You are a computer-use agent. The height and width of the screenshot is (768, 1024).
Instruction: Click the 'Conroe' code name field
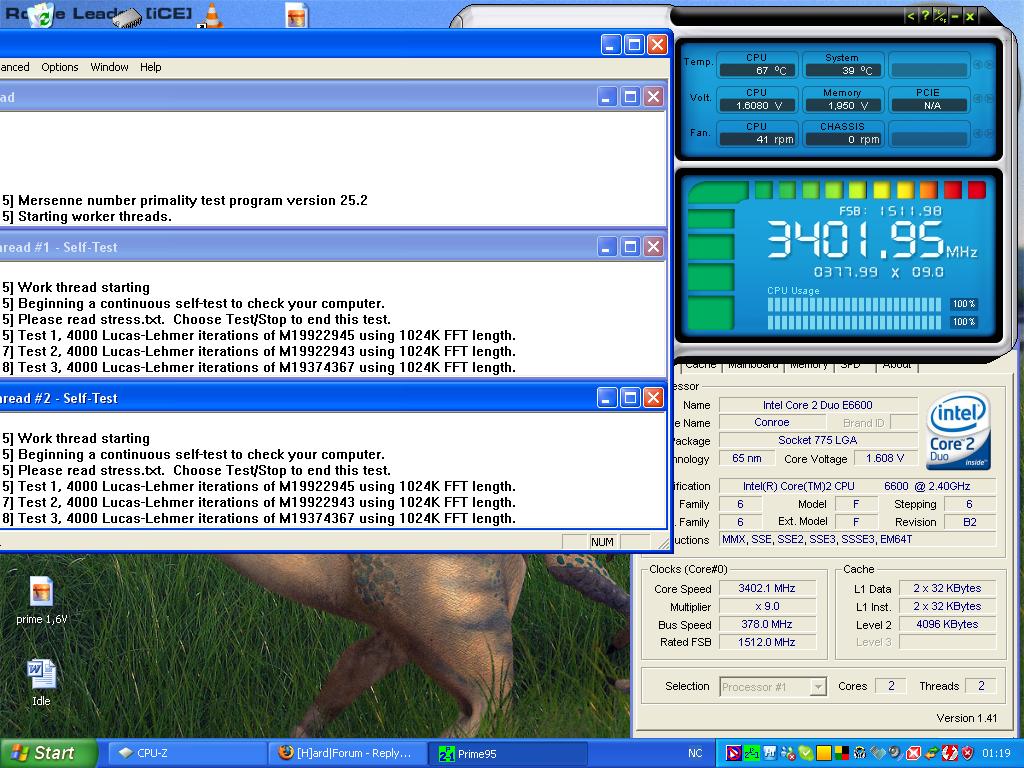coord(771,423)
